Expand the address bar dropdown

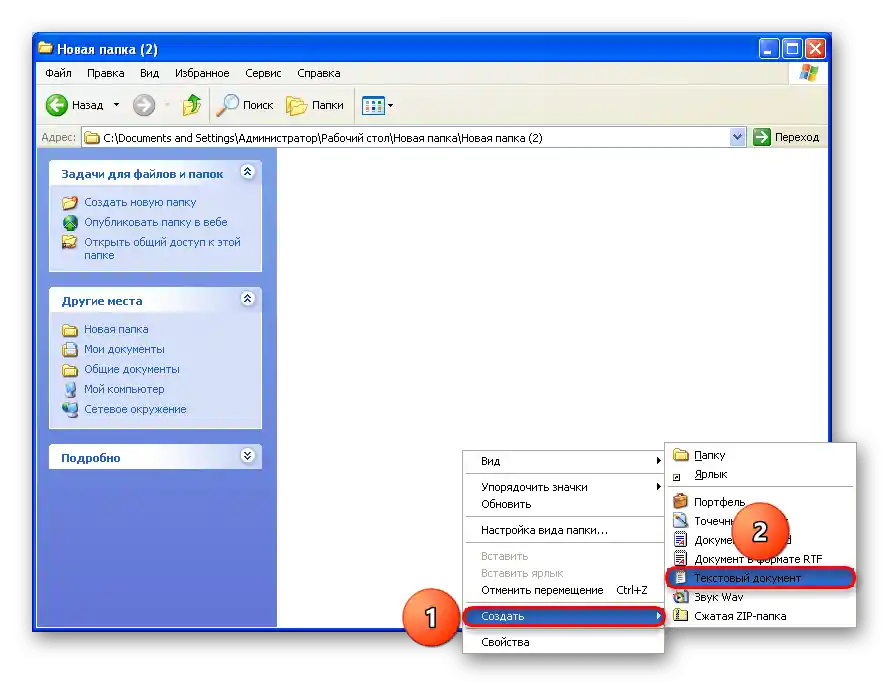point(737,137)
